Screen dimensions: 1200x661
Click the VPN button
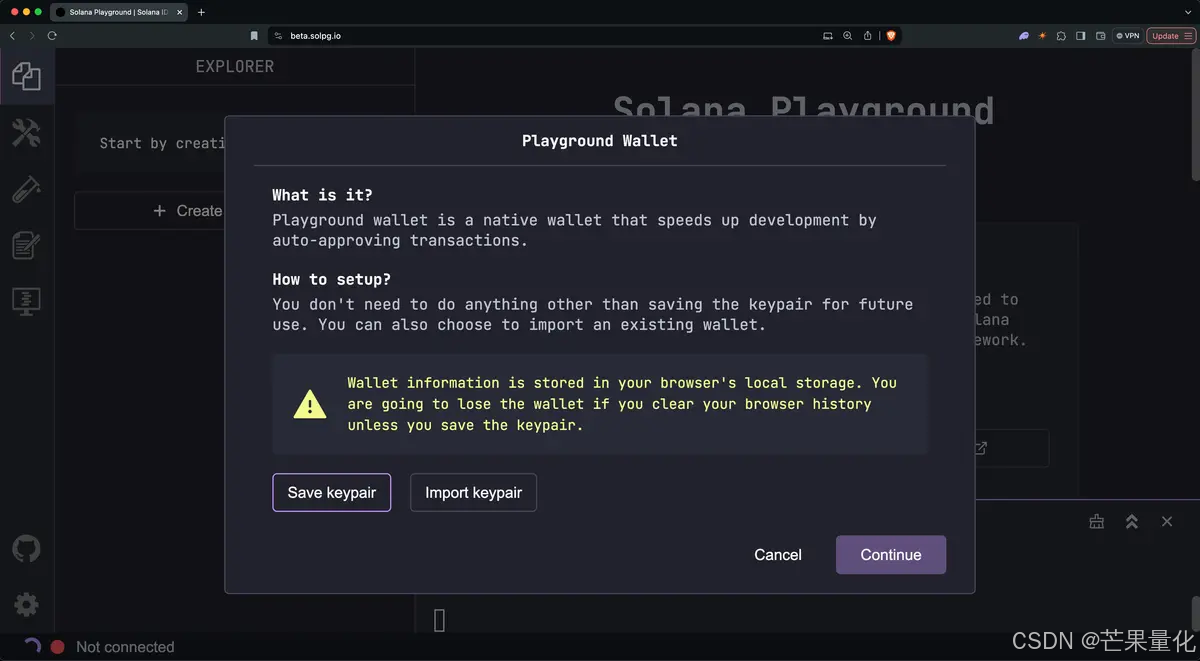pyautogui.click(x=1128, y=35)
